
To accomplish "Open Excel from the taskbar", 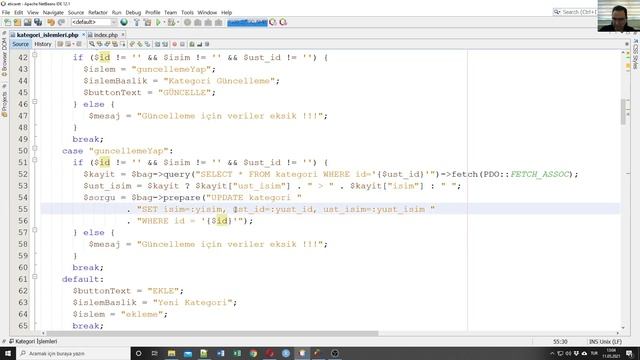I will click(x=237, y=353).
